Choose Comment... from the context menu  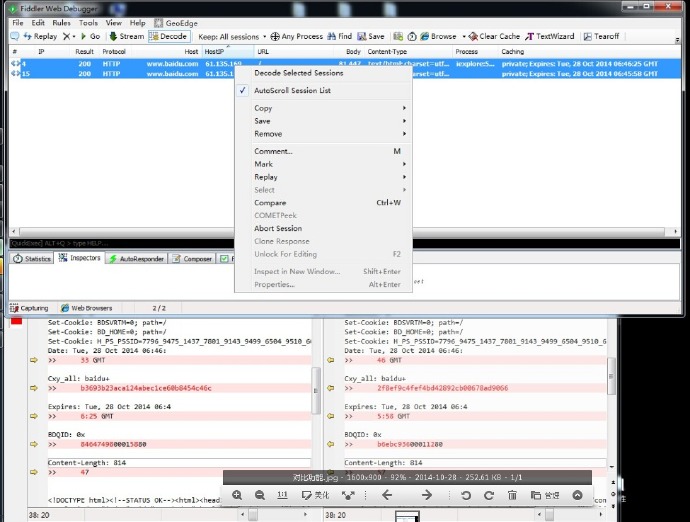coord(323,151)
